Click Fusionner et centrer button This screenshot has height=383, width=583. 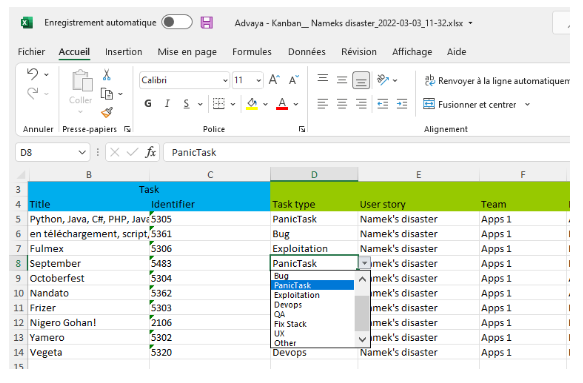point(470,104)
